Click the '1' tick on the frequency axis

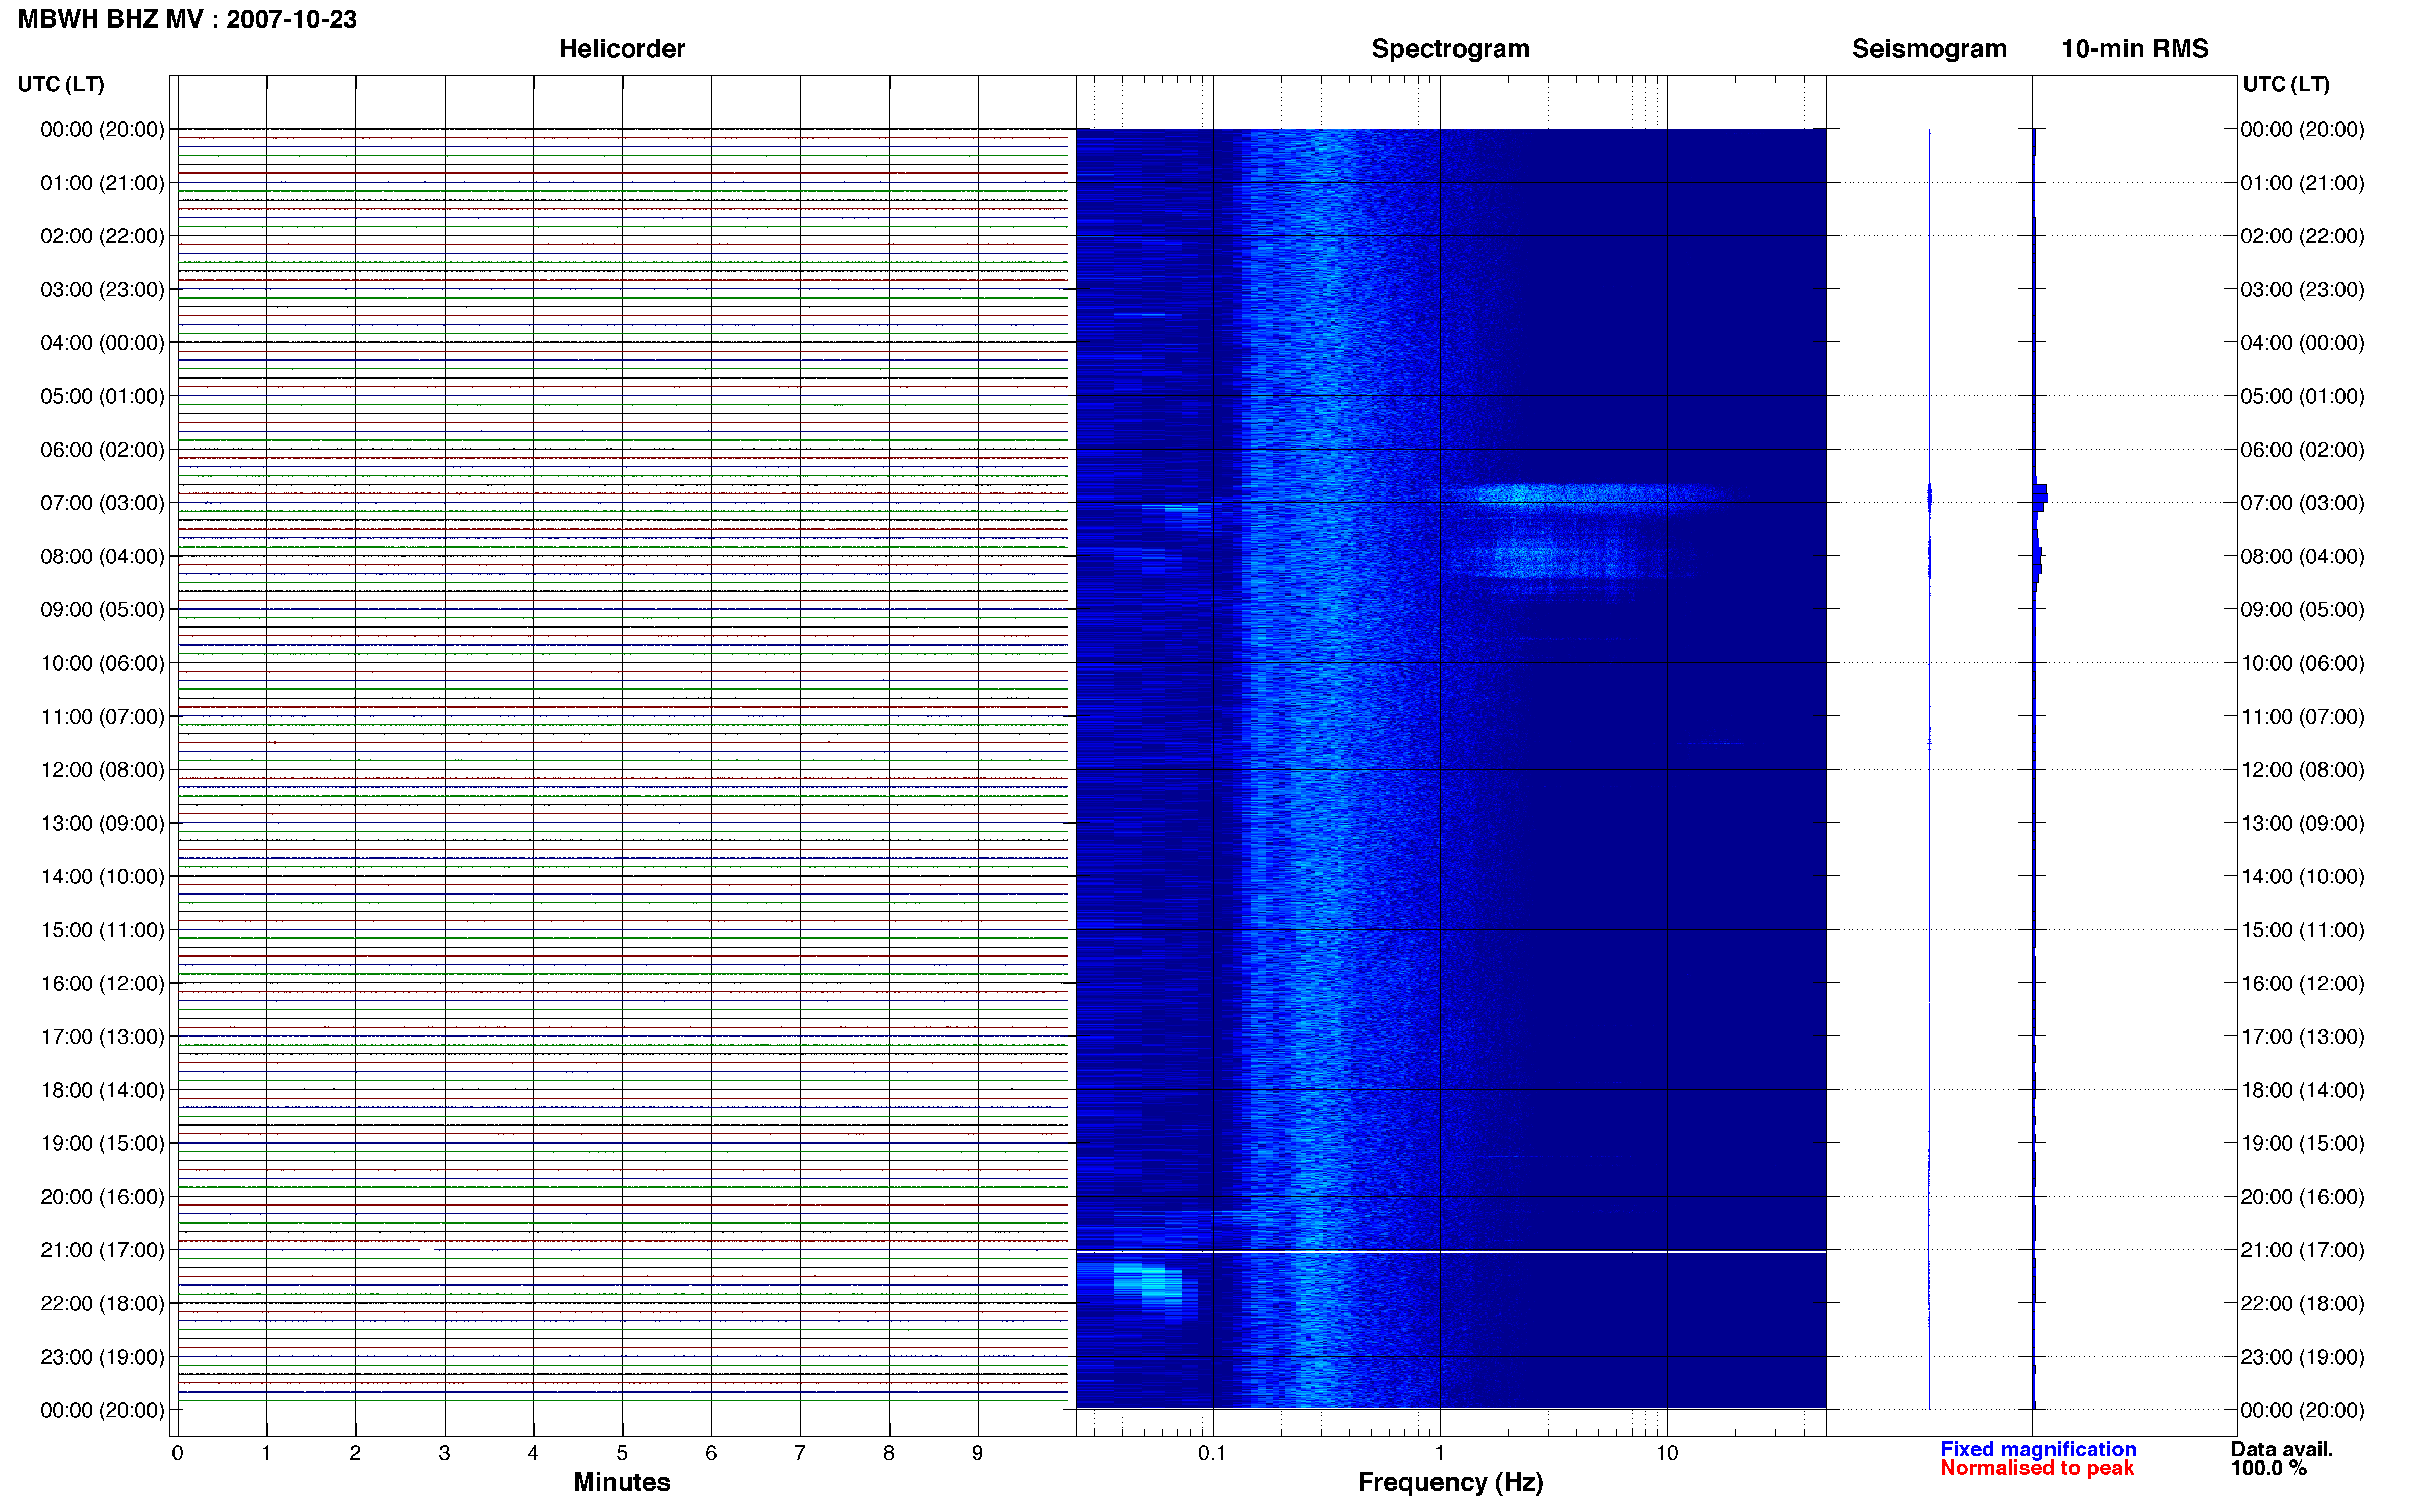pyautogui.click(x=1439, y=1453)
